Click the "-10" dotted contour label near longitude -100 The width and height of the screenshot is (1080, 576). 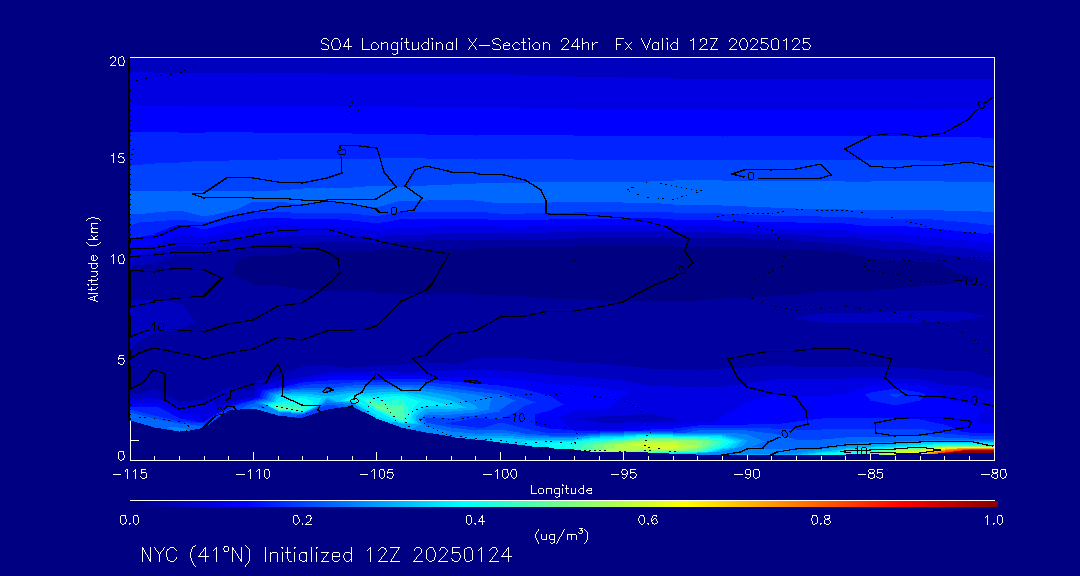tap(516, 418)
